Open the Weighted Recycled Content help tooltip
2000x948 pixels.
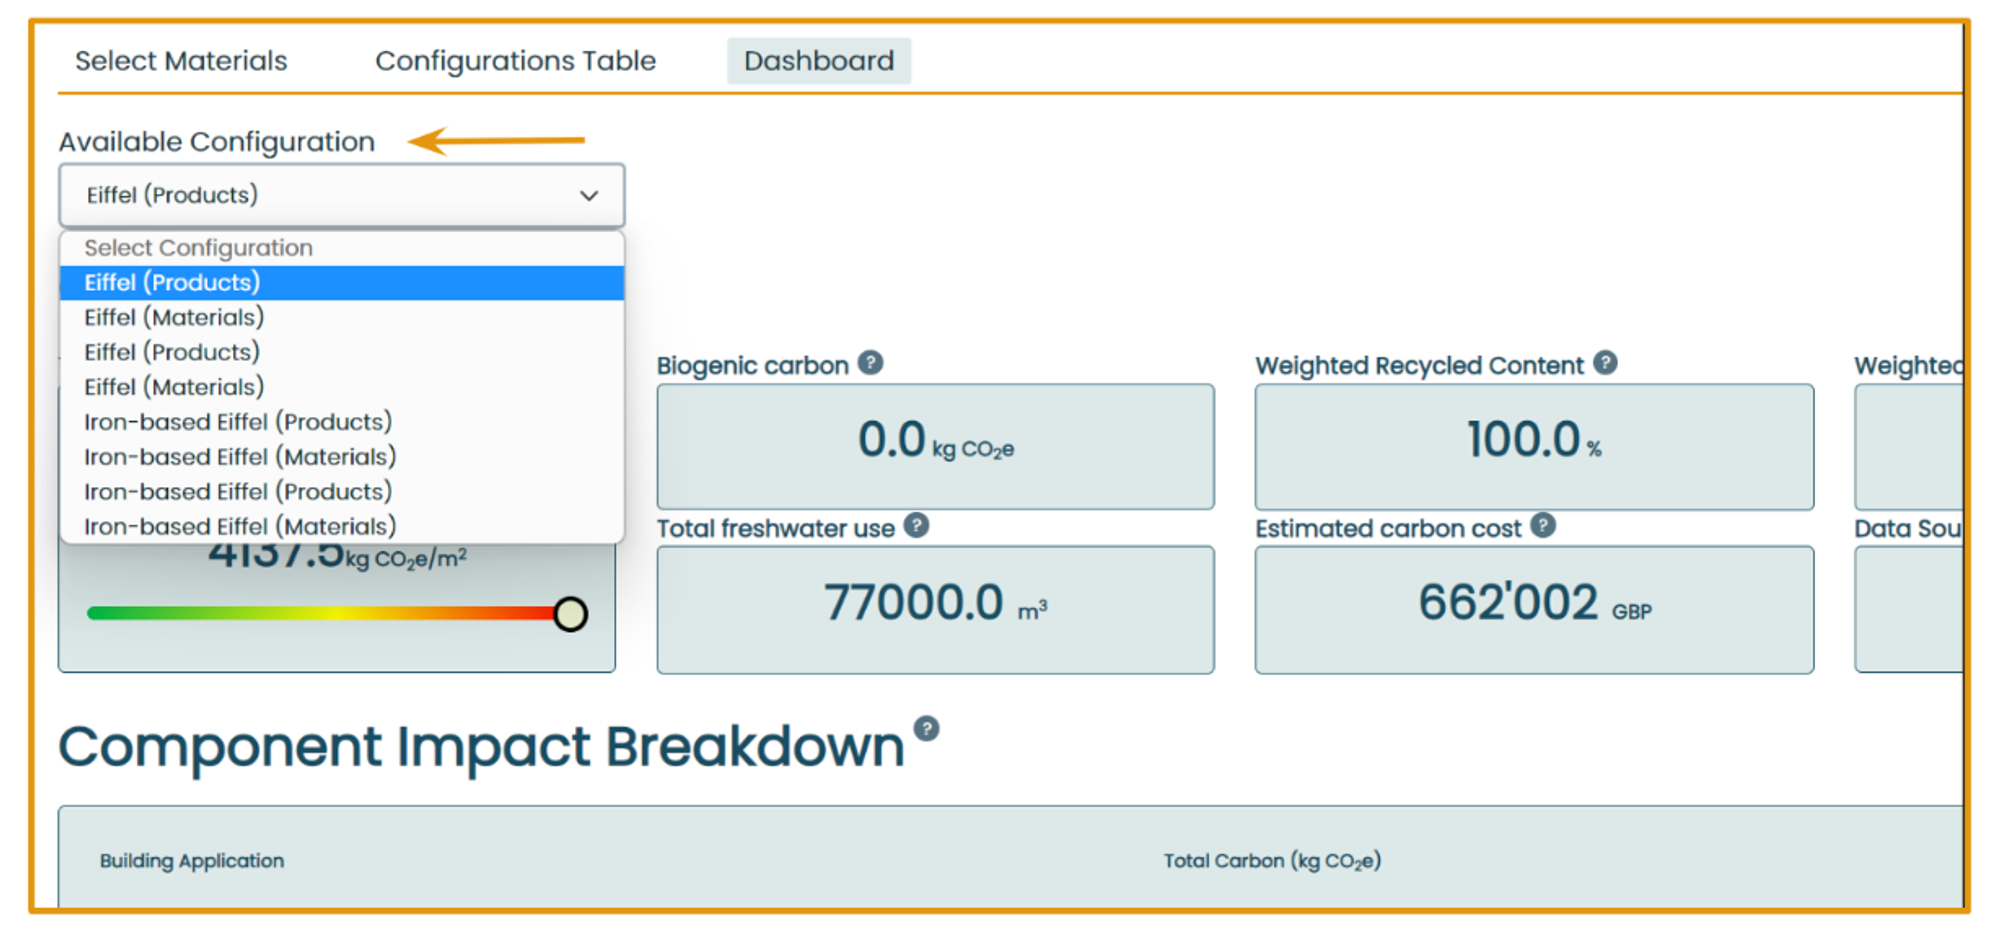(1605, 363)
